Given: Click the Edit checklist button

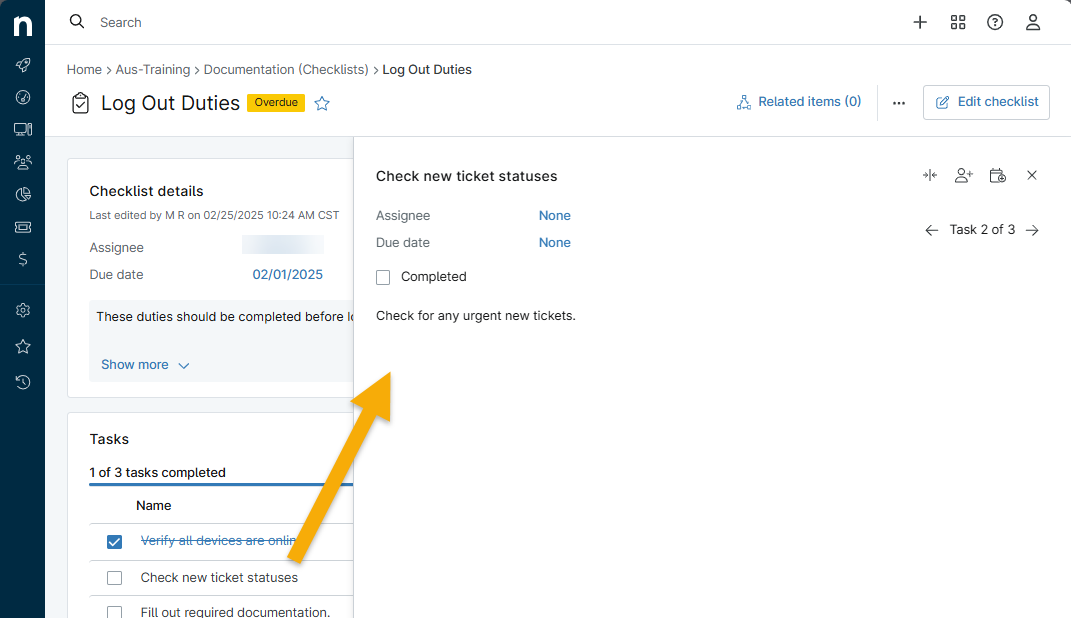Looking at the screenshot, I should point(986,102).
